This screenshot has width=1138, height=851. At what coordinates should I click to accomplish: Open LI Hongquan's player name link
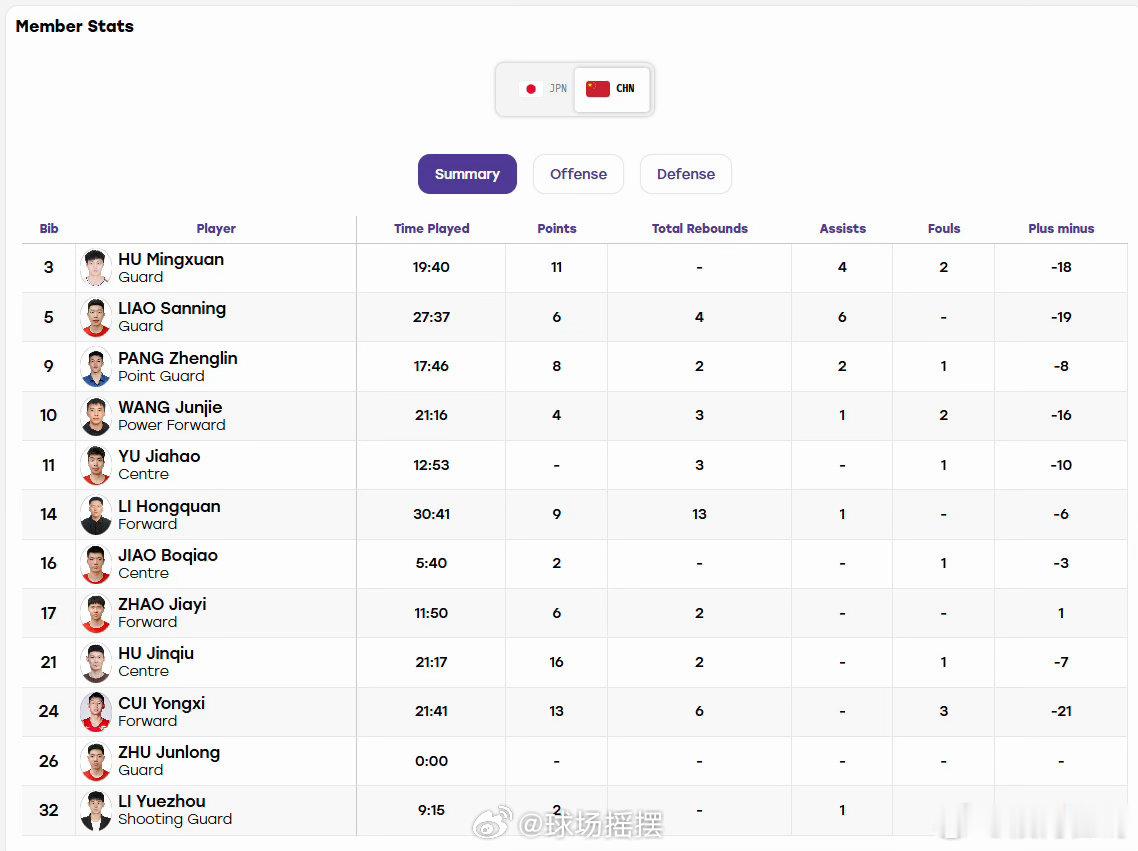click(169, 506)
